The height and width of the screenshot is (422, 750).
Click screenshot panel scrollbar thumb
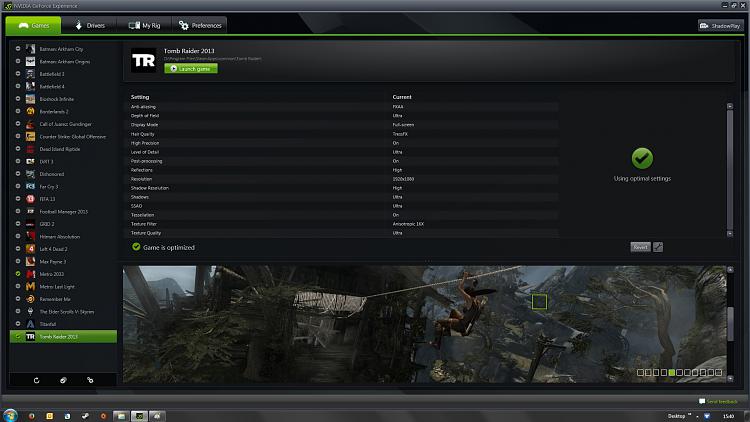click(730, 324)
